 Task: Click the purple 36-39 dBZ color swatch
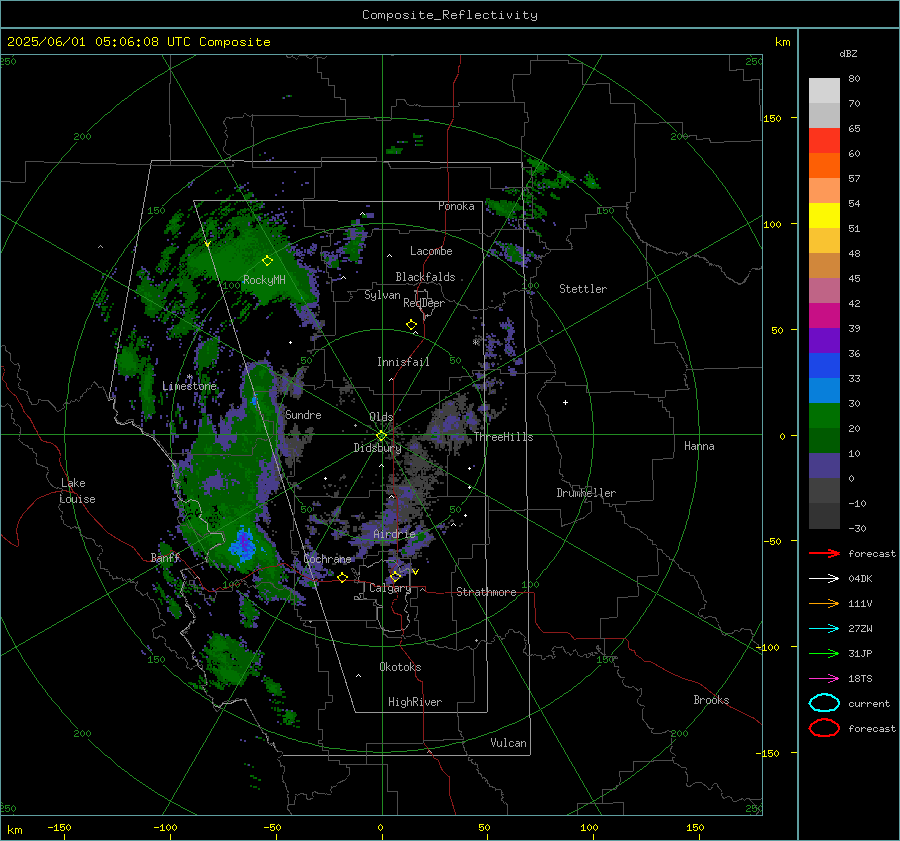click(x=824, y=341)
